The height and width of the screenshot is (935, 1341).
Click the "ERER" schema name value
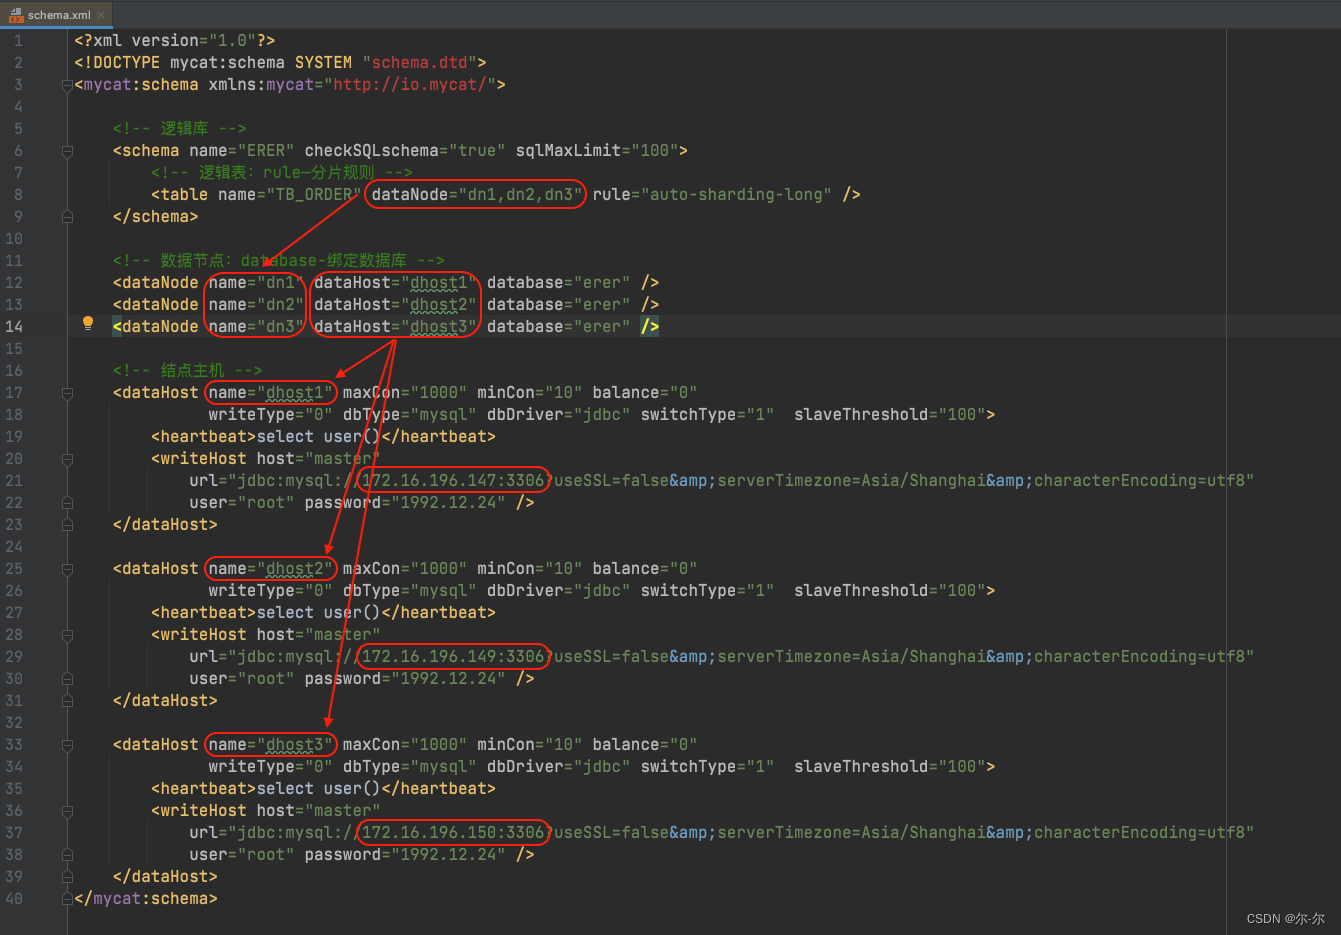coord(266,151)
